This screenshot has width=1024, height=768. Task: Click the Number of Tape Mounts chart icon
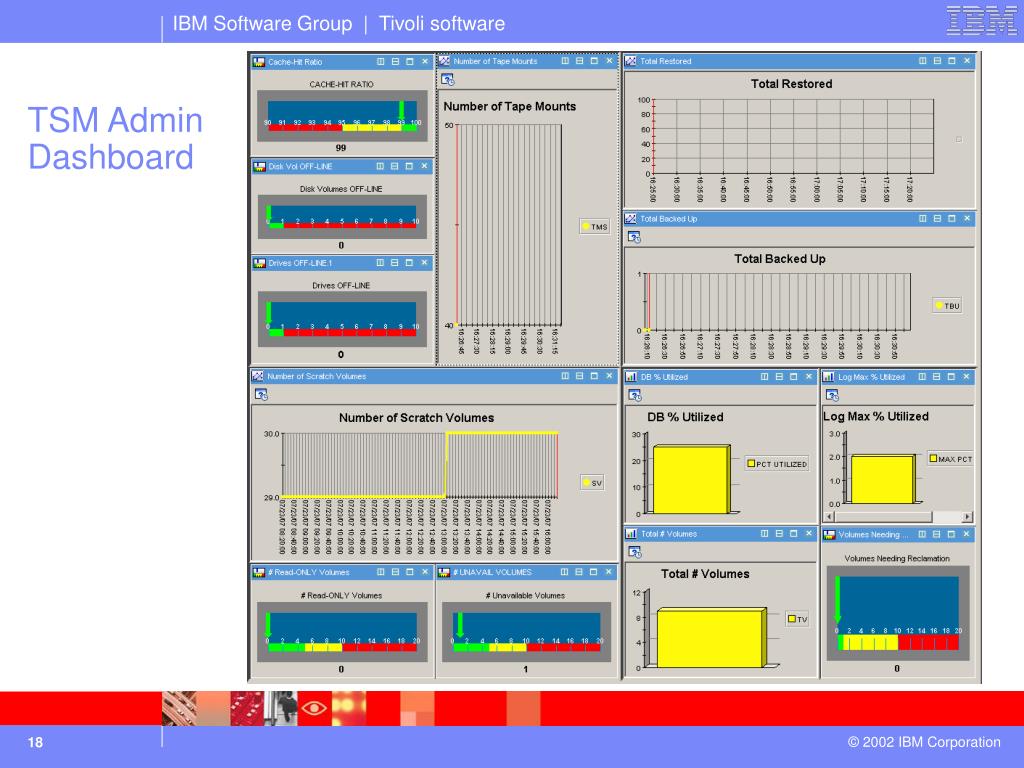[x=444, y=61]
